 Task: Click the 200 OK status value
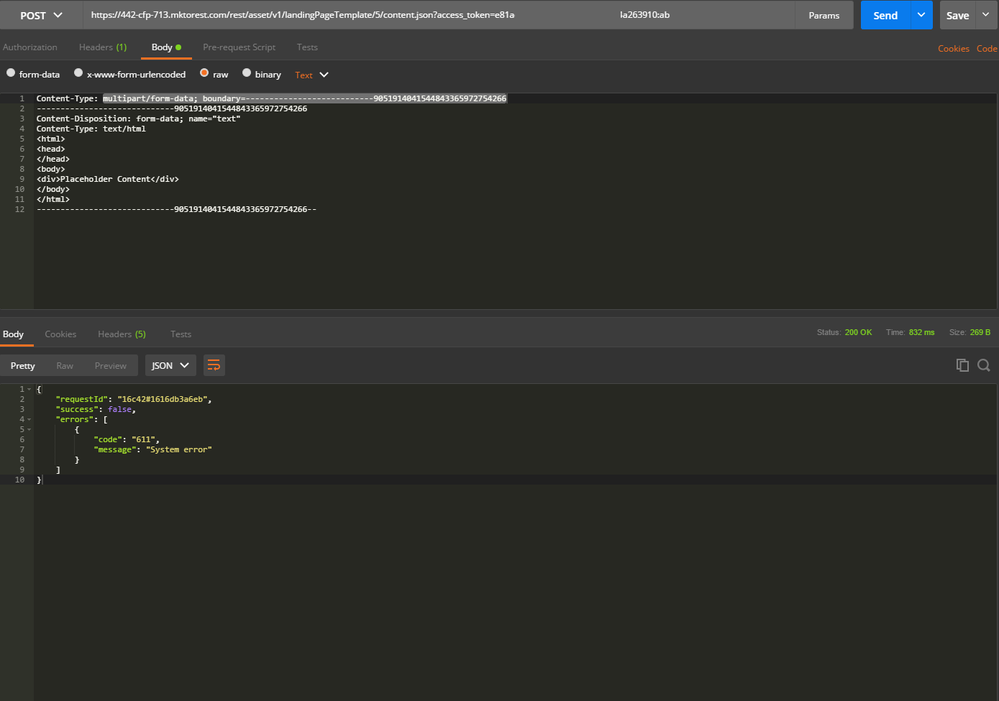[x=858, y=333]
